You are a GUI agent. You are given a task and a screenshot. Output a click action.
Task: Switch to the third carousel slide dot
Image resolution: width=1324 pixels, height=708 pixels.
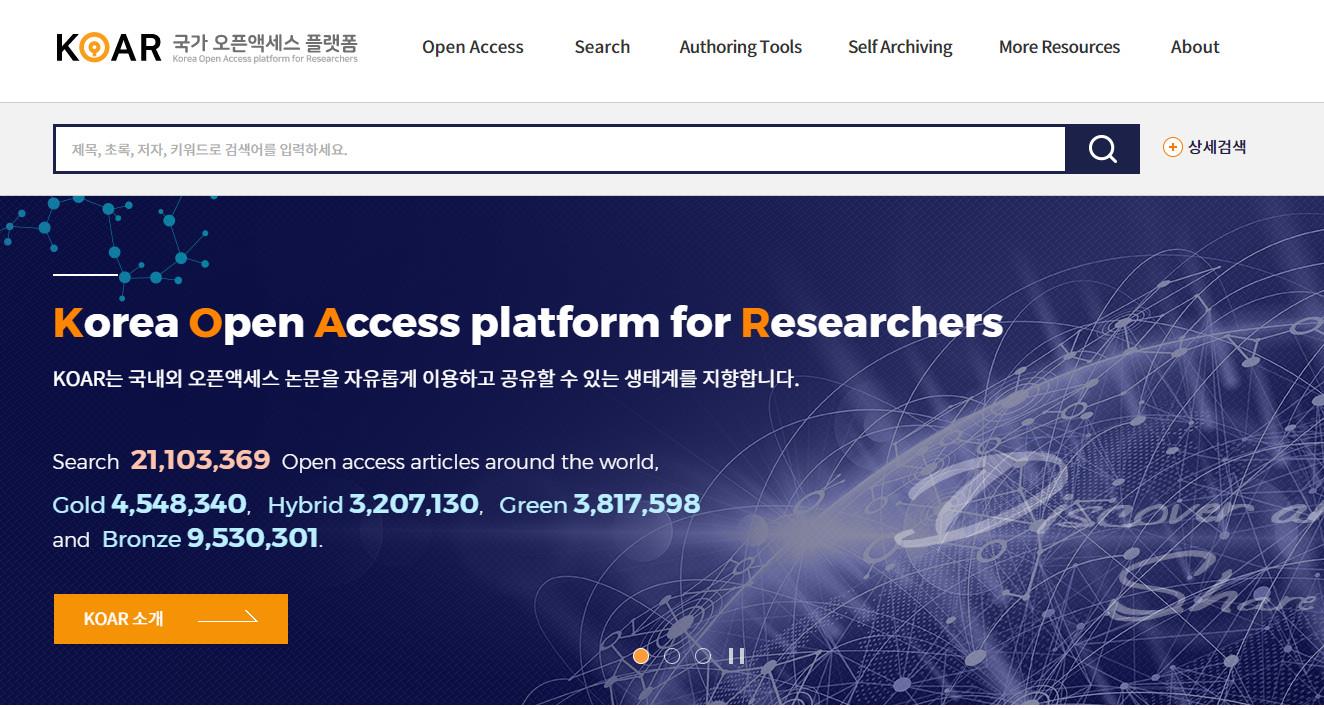tap(703, 656)
